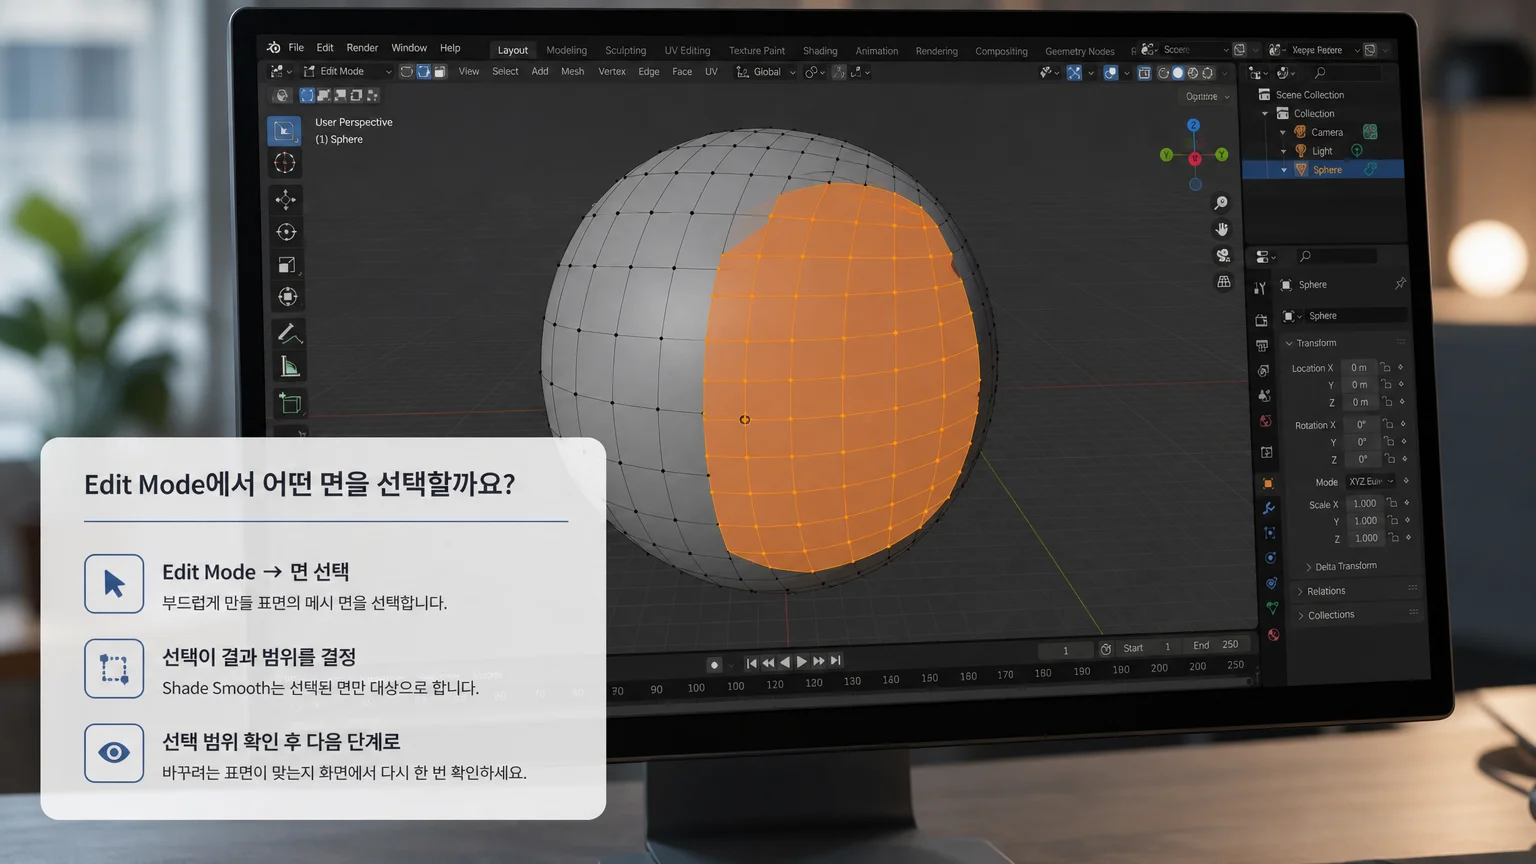
Task: Select the Scale tool
Action: point(287,265)
